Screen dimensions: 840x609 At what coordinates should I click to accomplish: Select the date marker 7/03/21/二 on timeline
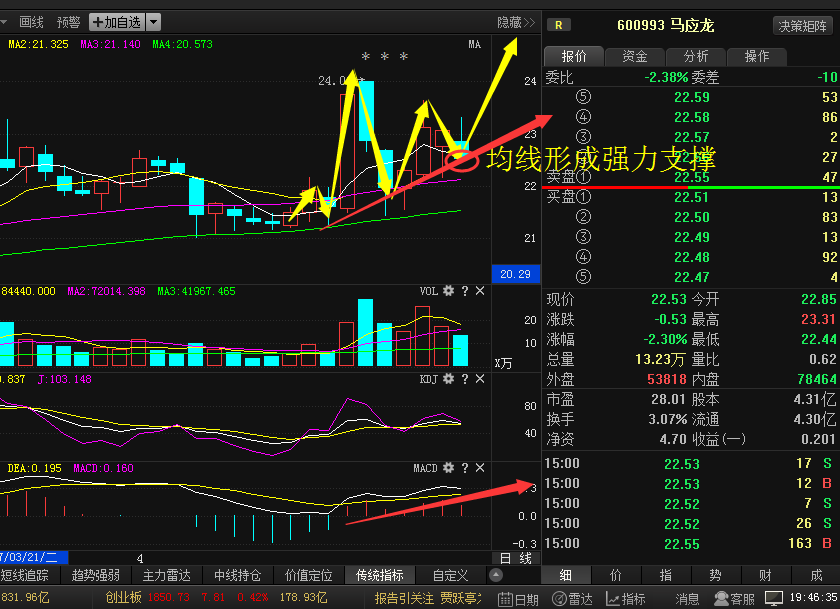[33, 558]
